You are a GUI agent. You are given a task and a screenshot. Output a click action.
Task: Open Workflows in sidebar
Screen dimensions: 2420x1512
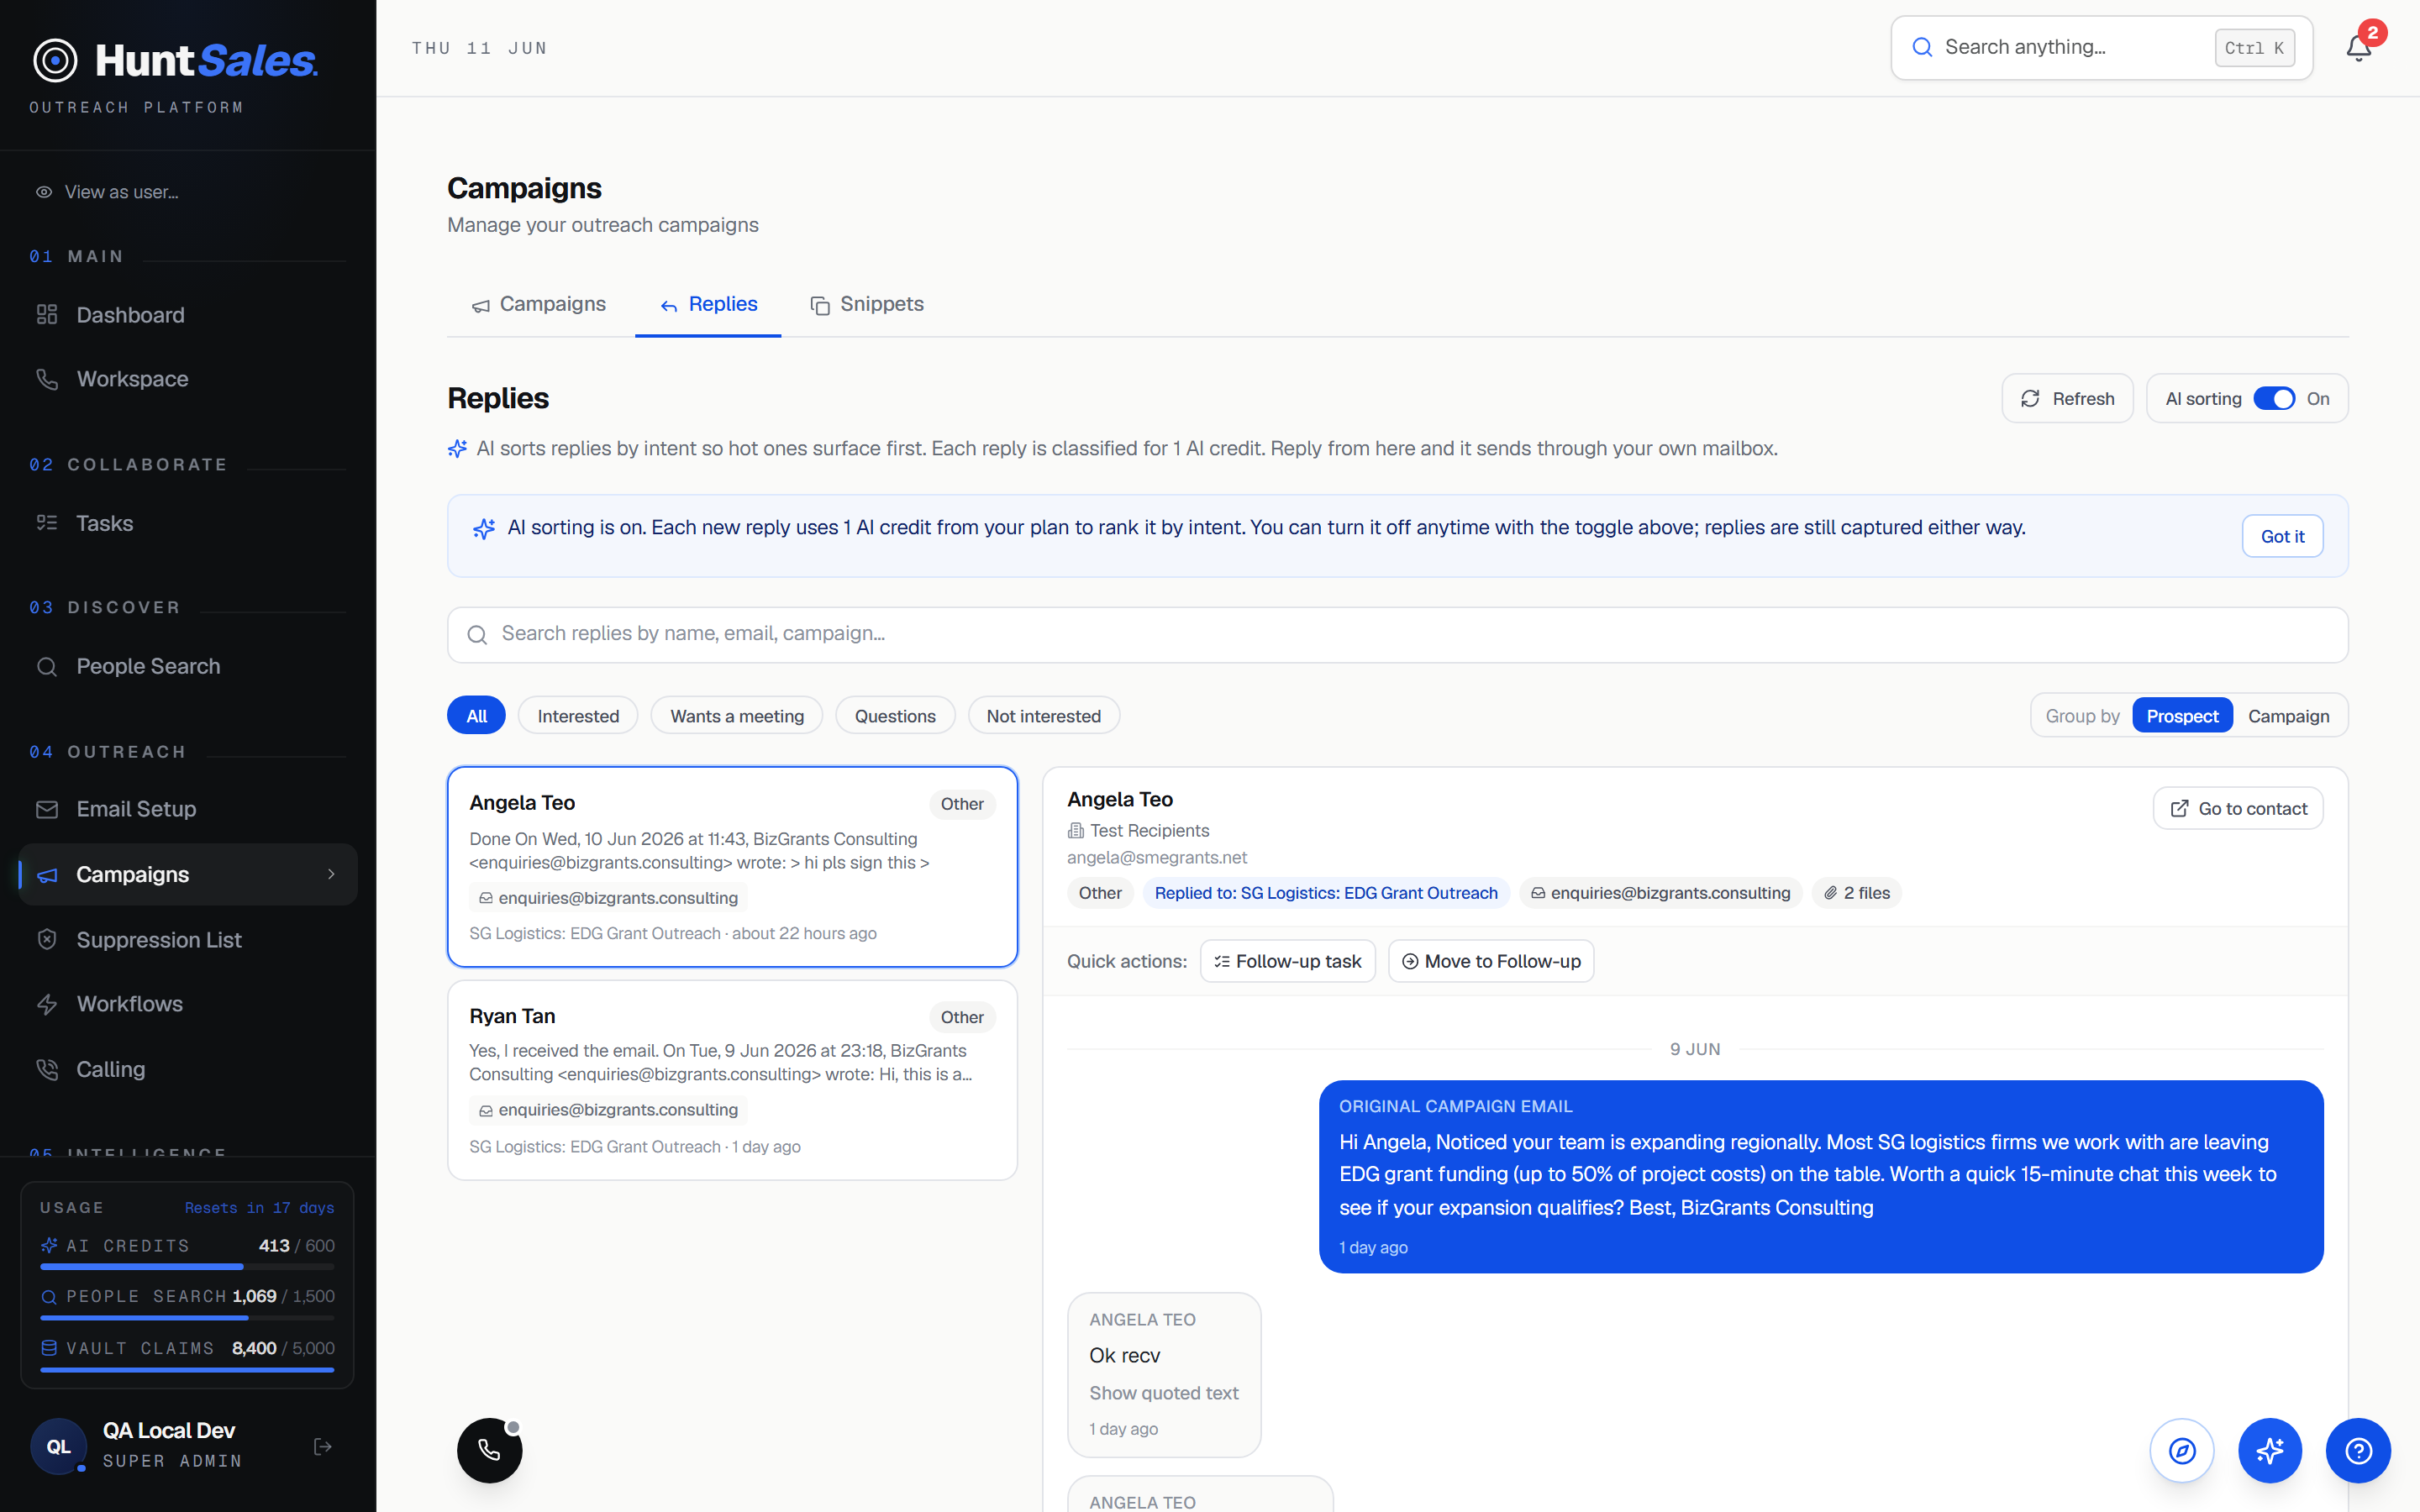point(188,1004)
